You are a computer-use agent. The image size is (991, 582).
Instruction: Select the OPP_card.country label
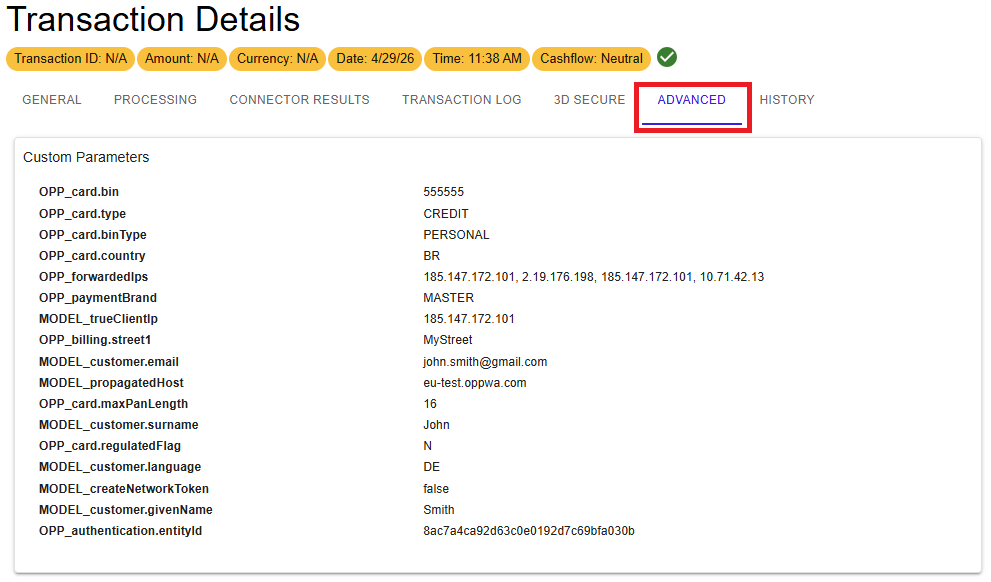(92, 255)
